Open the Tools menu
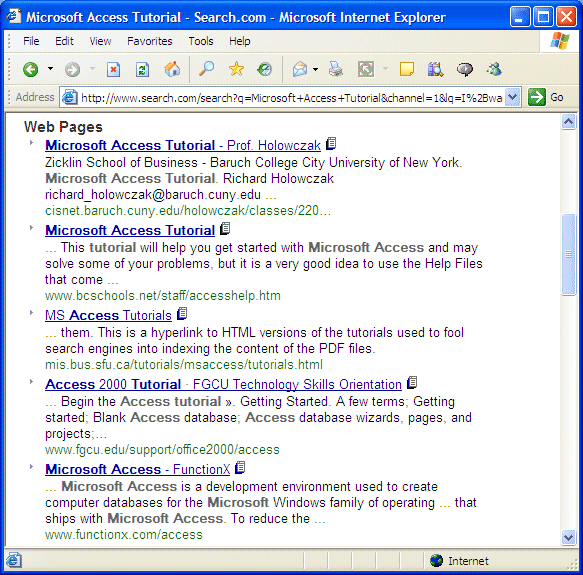The height and width of the screenshot is (575, 583). pyautogui.click(x=201, y=41)
